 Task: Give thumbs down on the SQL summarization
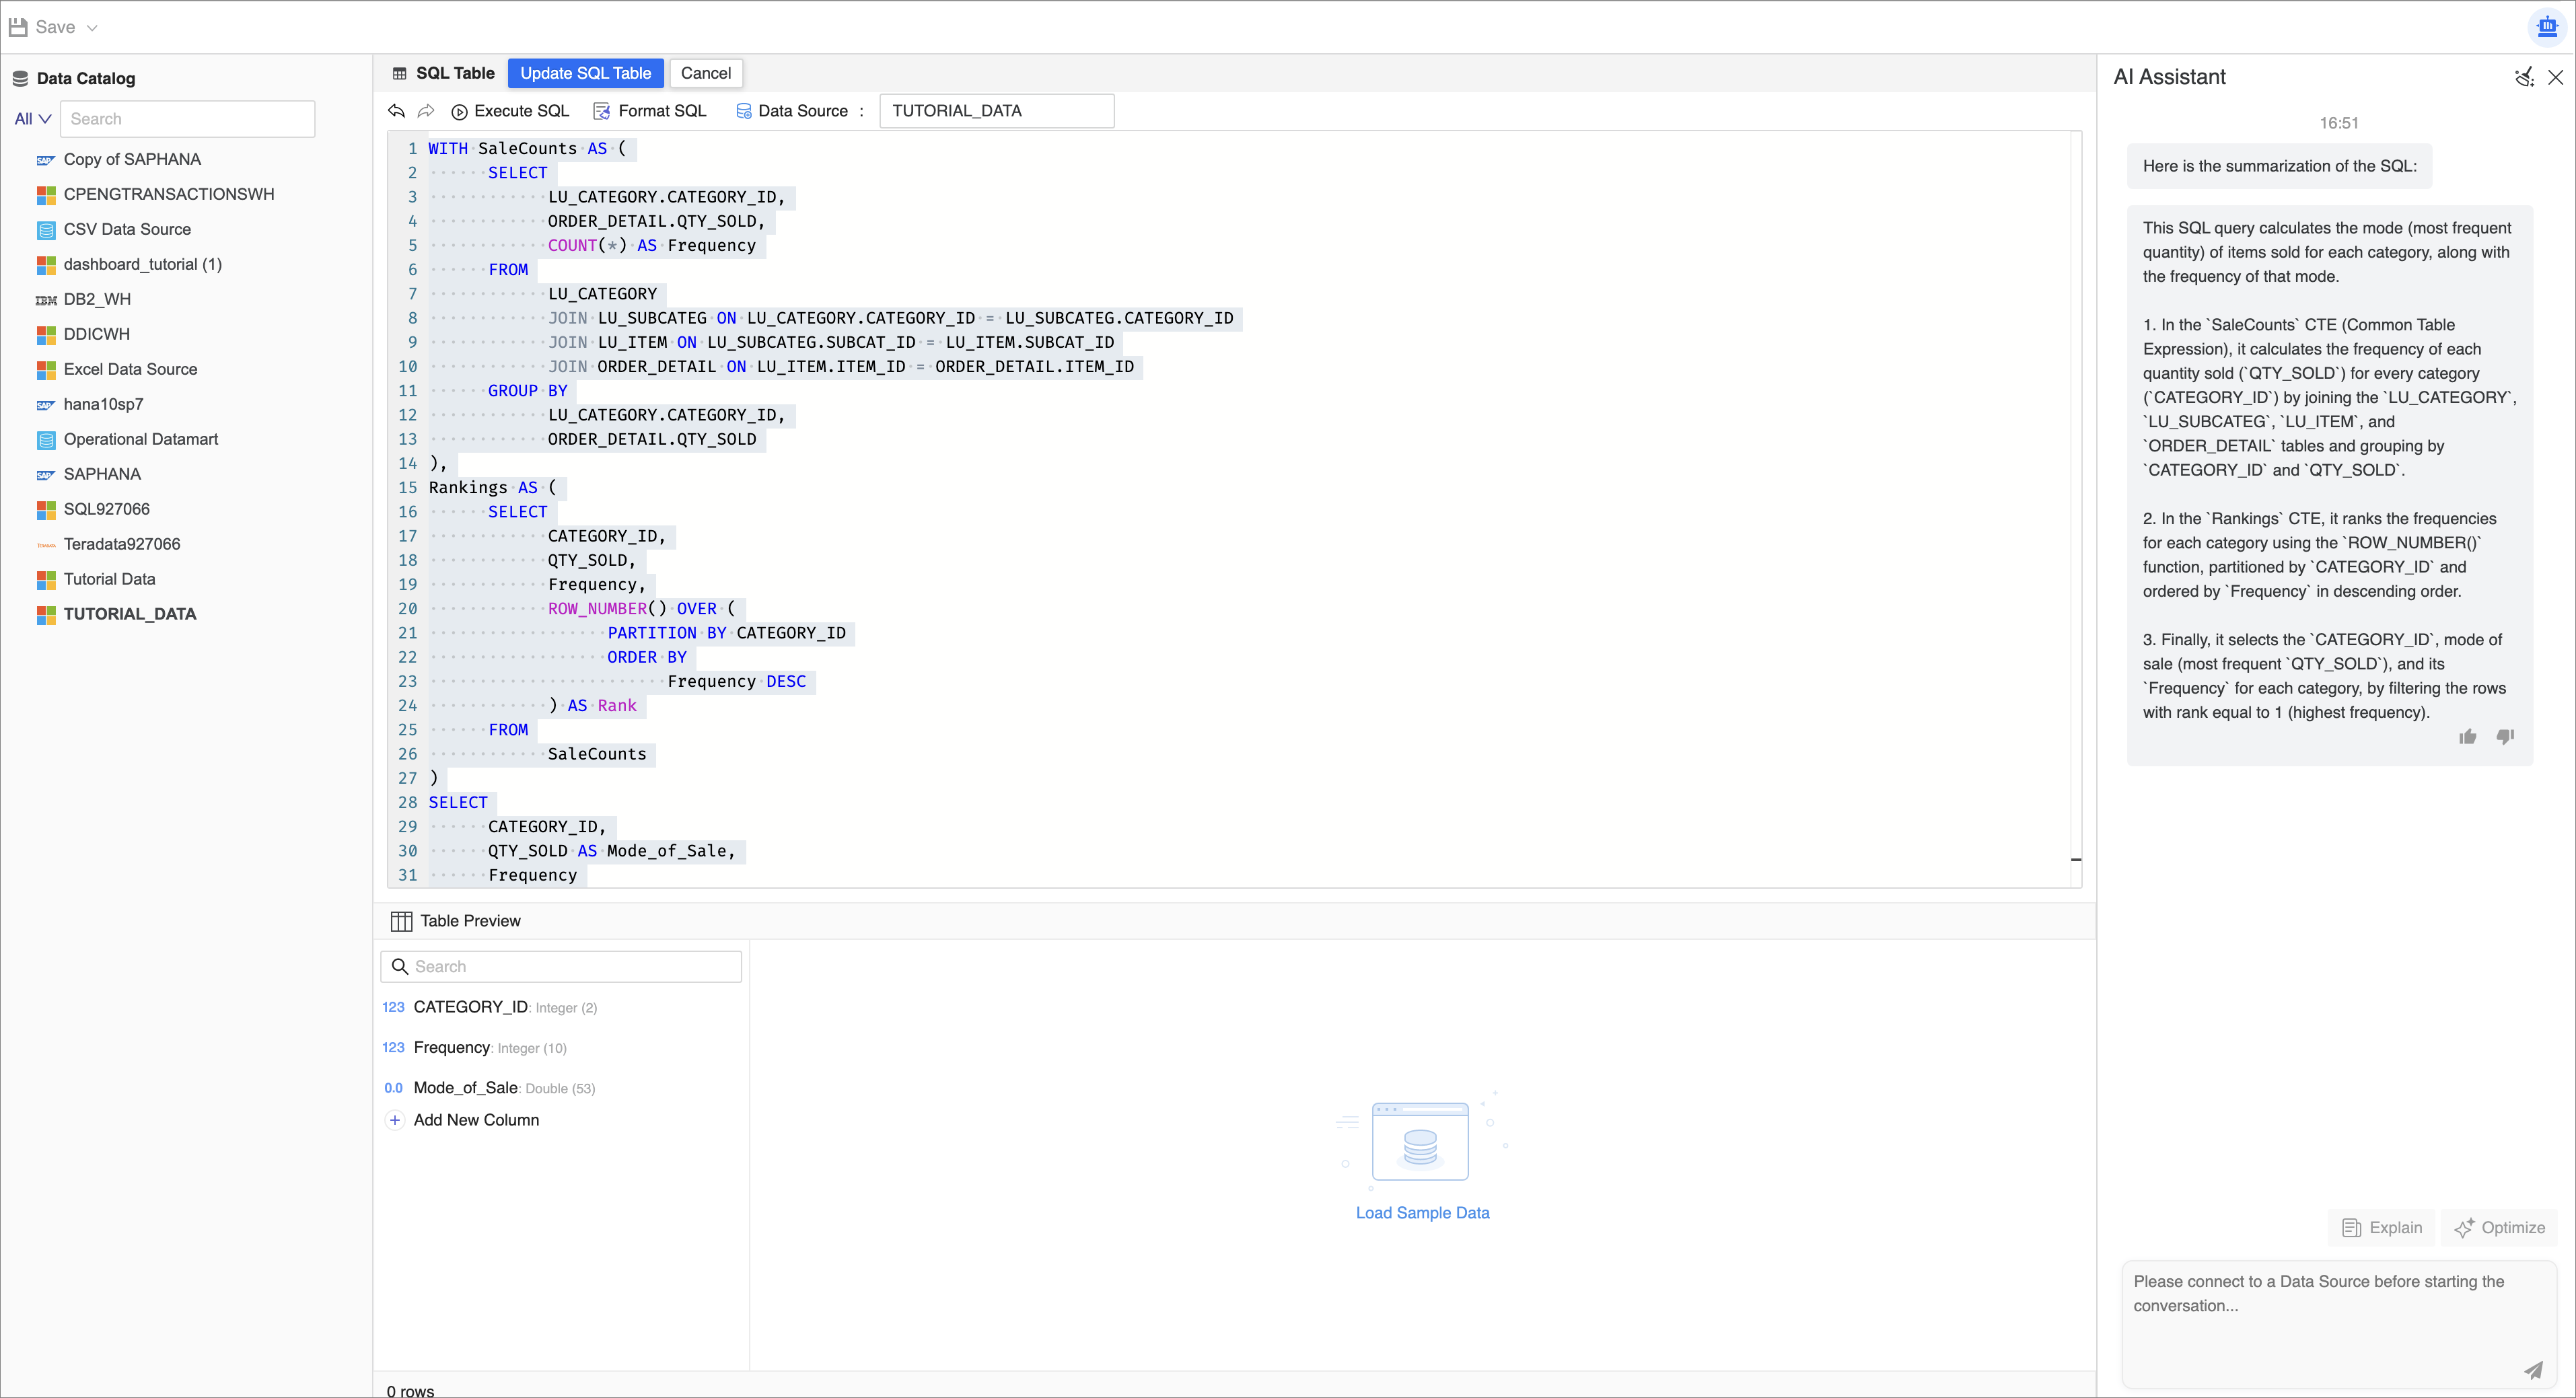pos(2506,736)
